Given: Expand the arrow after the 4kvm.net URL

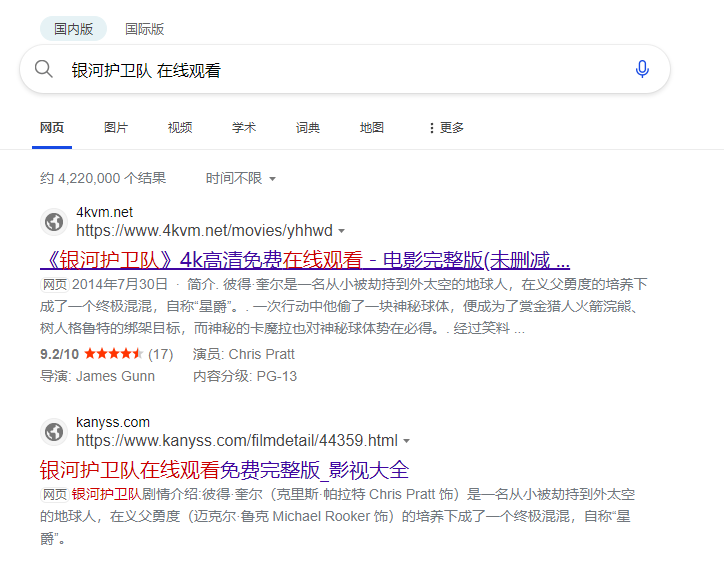Looking at the screenshot, I should [x=342, y=231].
